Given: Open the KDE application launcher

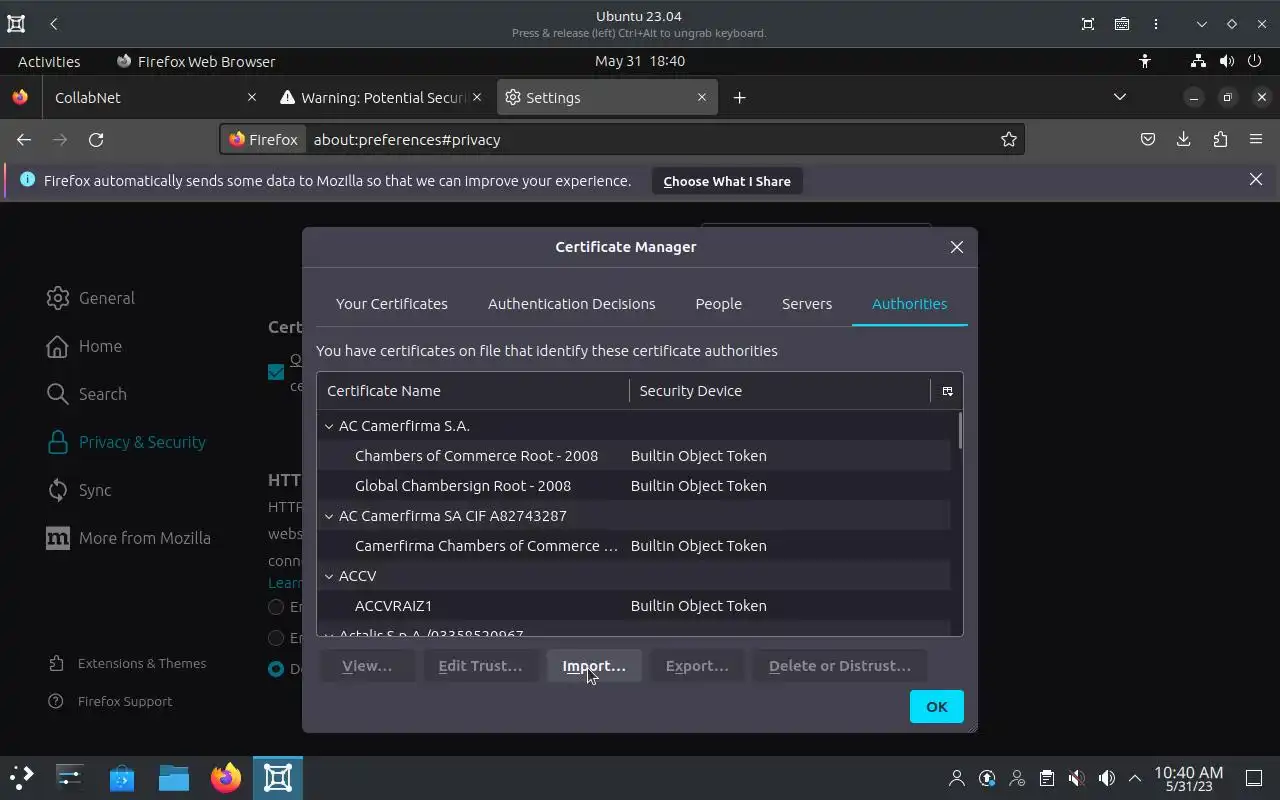Looking at the screenshot, I should [21, 777].
